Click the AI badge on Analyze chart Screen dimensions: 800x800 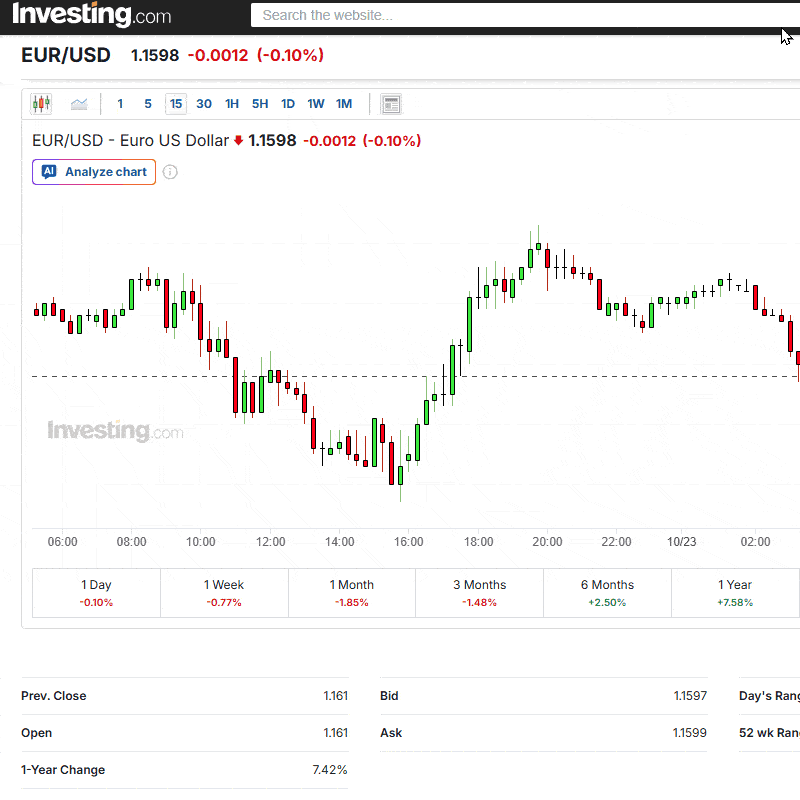tap(49, 172)
